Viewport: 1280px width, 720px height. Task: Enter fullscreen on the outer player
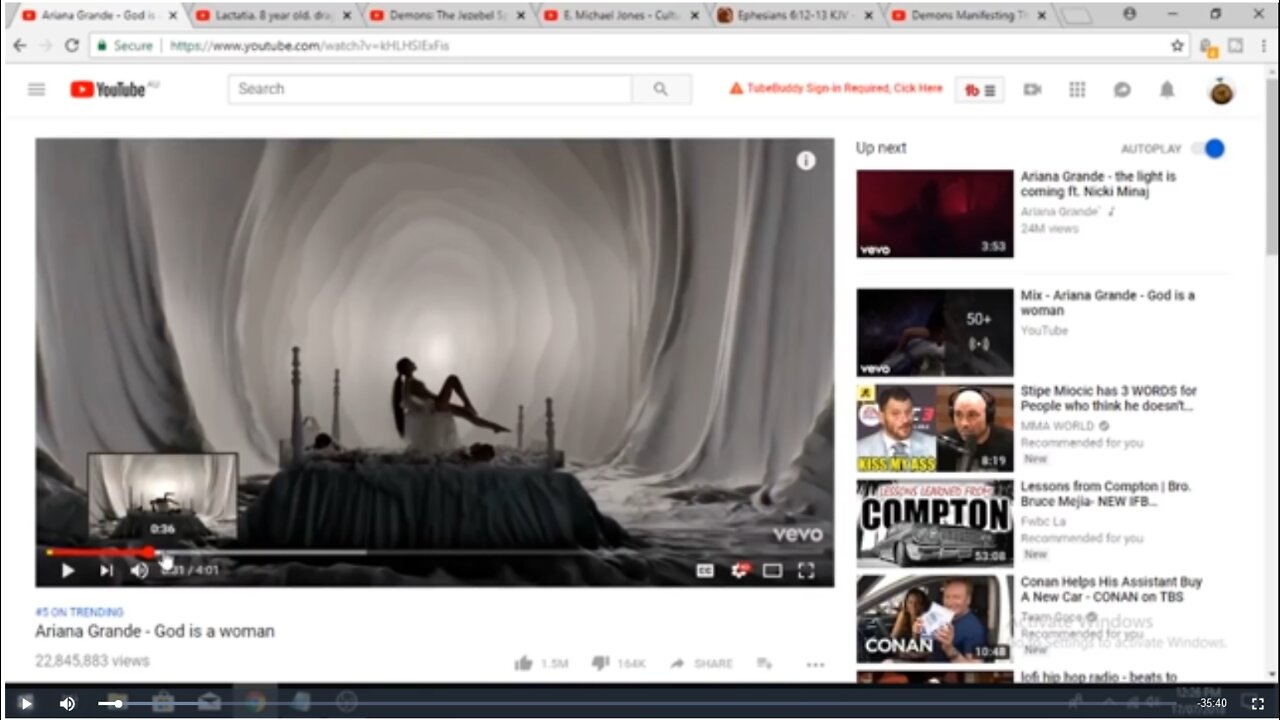[1257, 704]
